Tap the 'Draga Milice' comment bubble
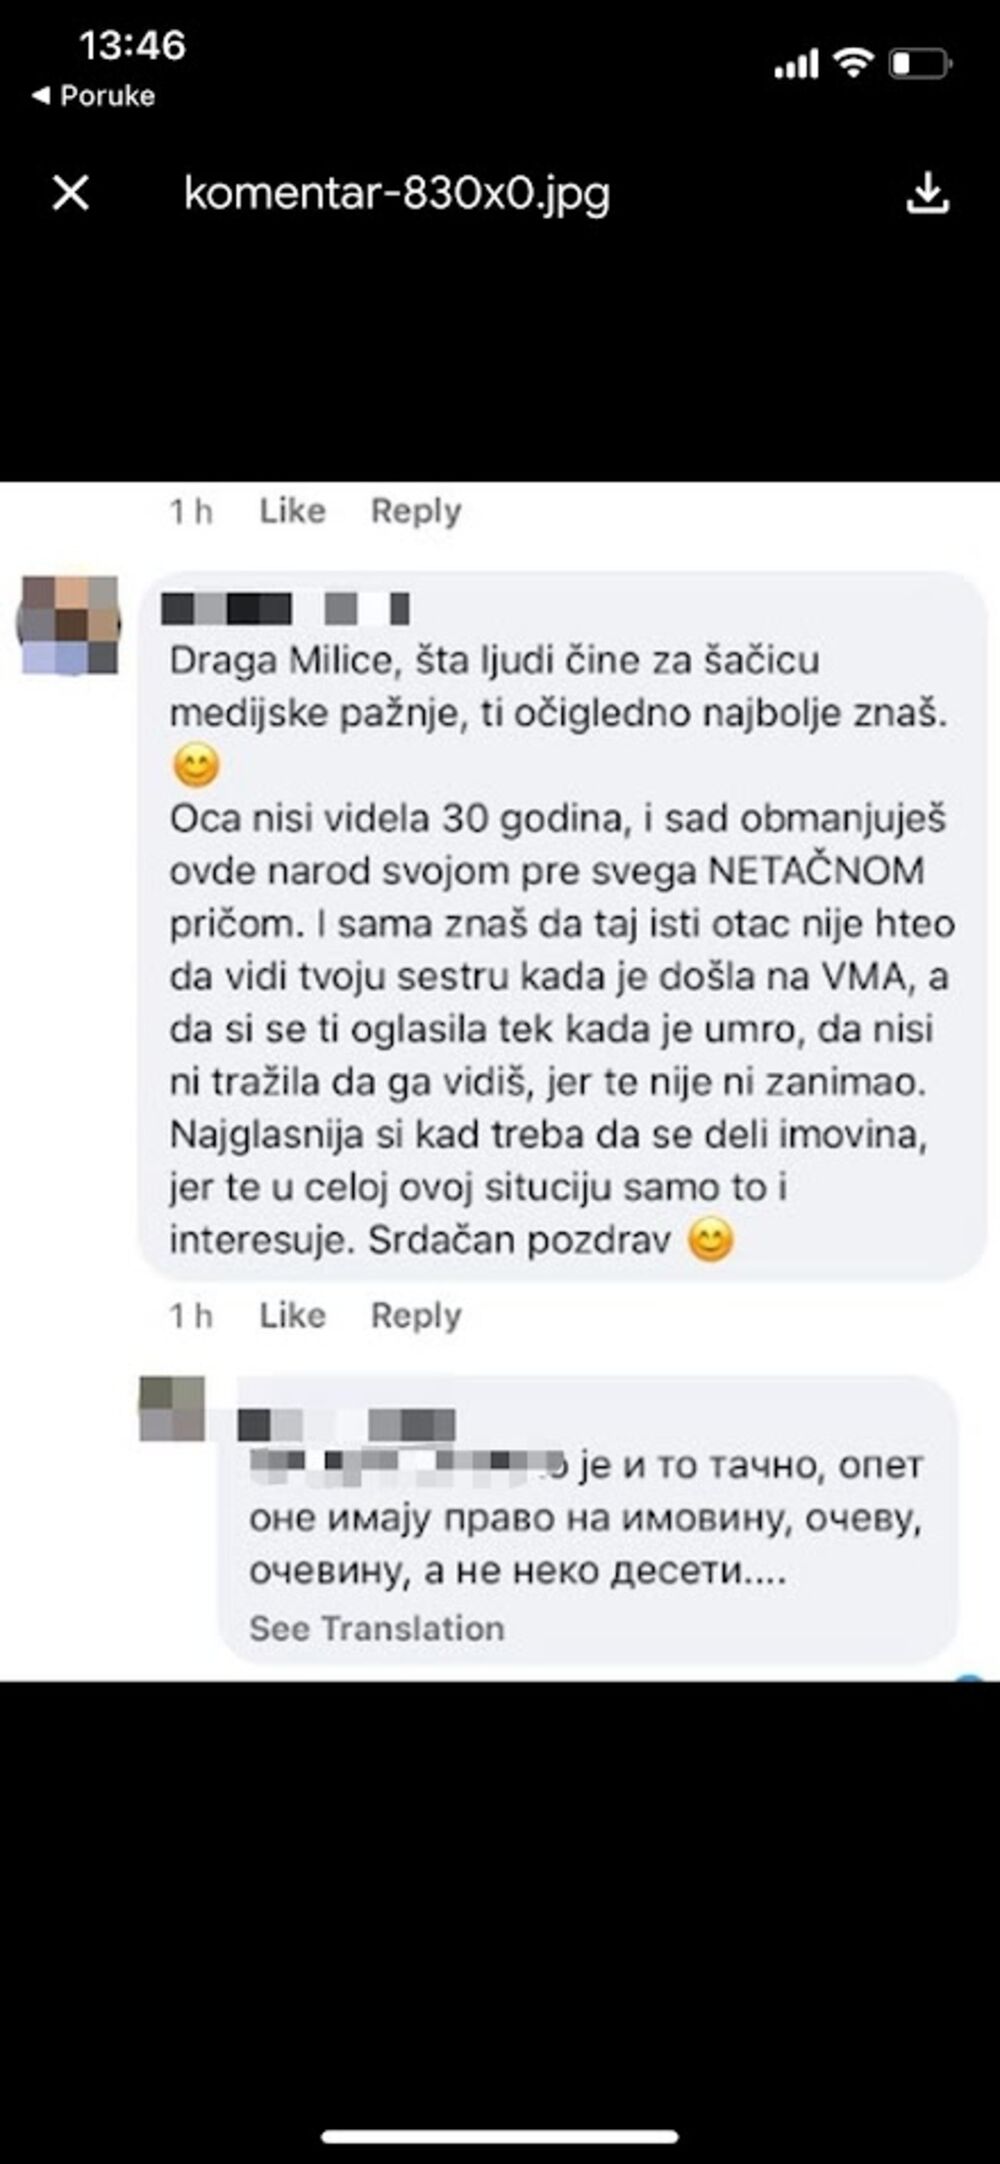1000x2164 pixels. [563, 925]
